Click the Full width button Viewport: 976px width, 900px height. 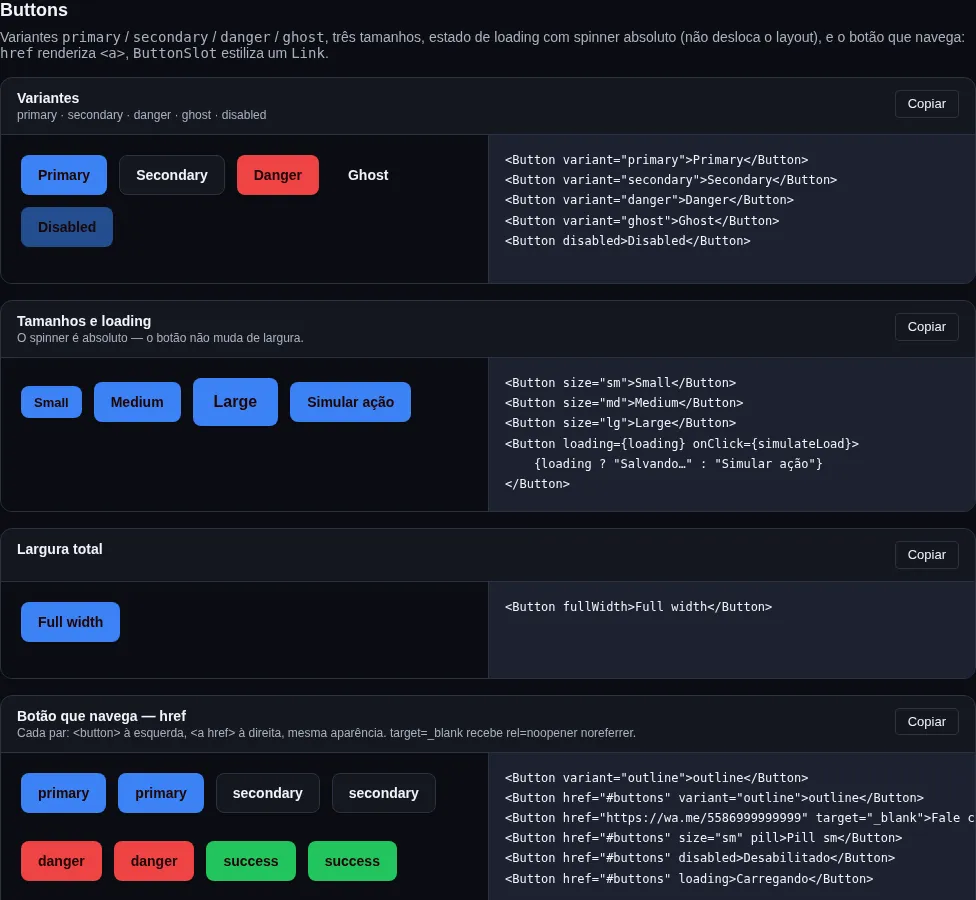(x=70, y=622)
